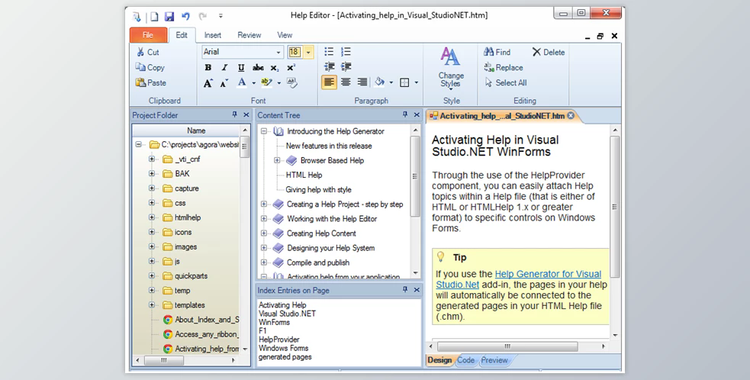Viewport: 750px width, 380px height.
Task: Switch to Preview tab
Action: click(494, 360)
